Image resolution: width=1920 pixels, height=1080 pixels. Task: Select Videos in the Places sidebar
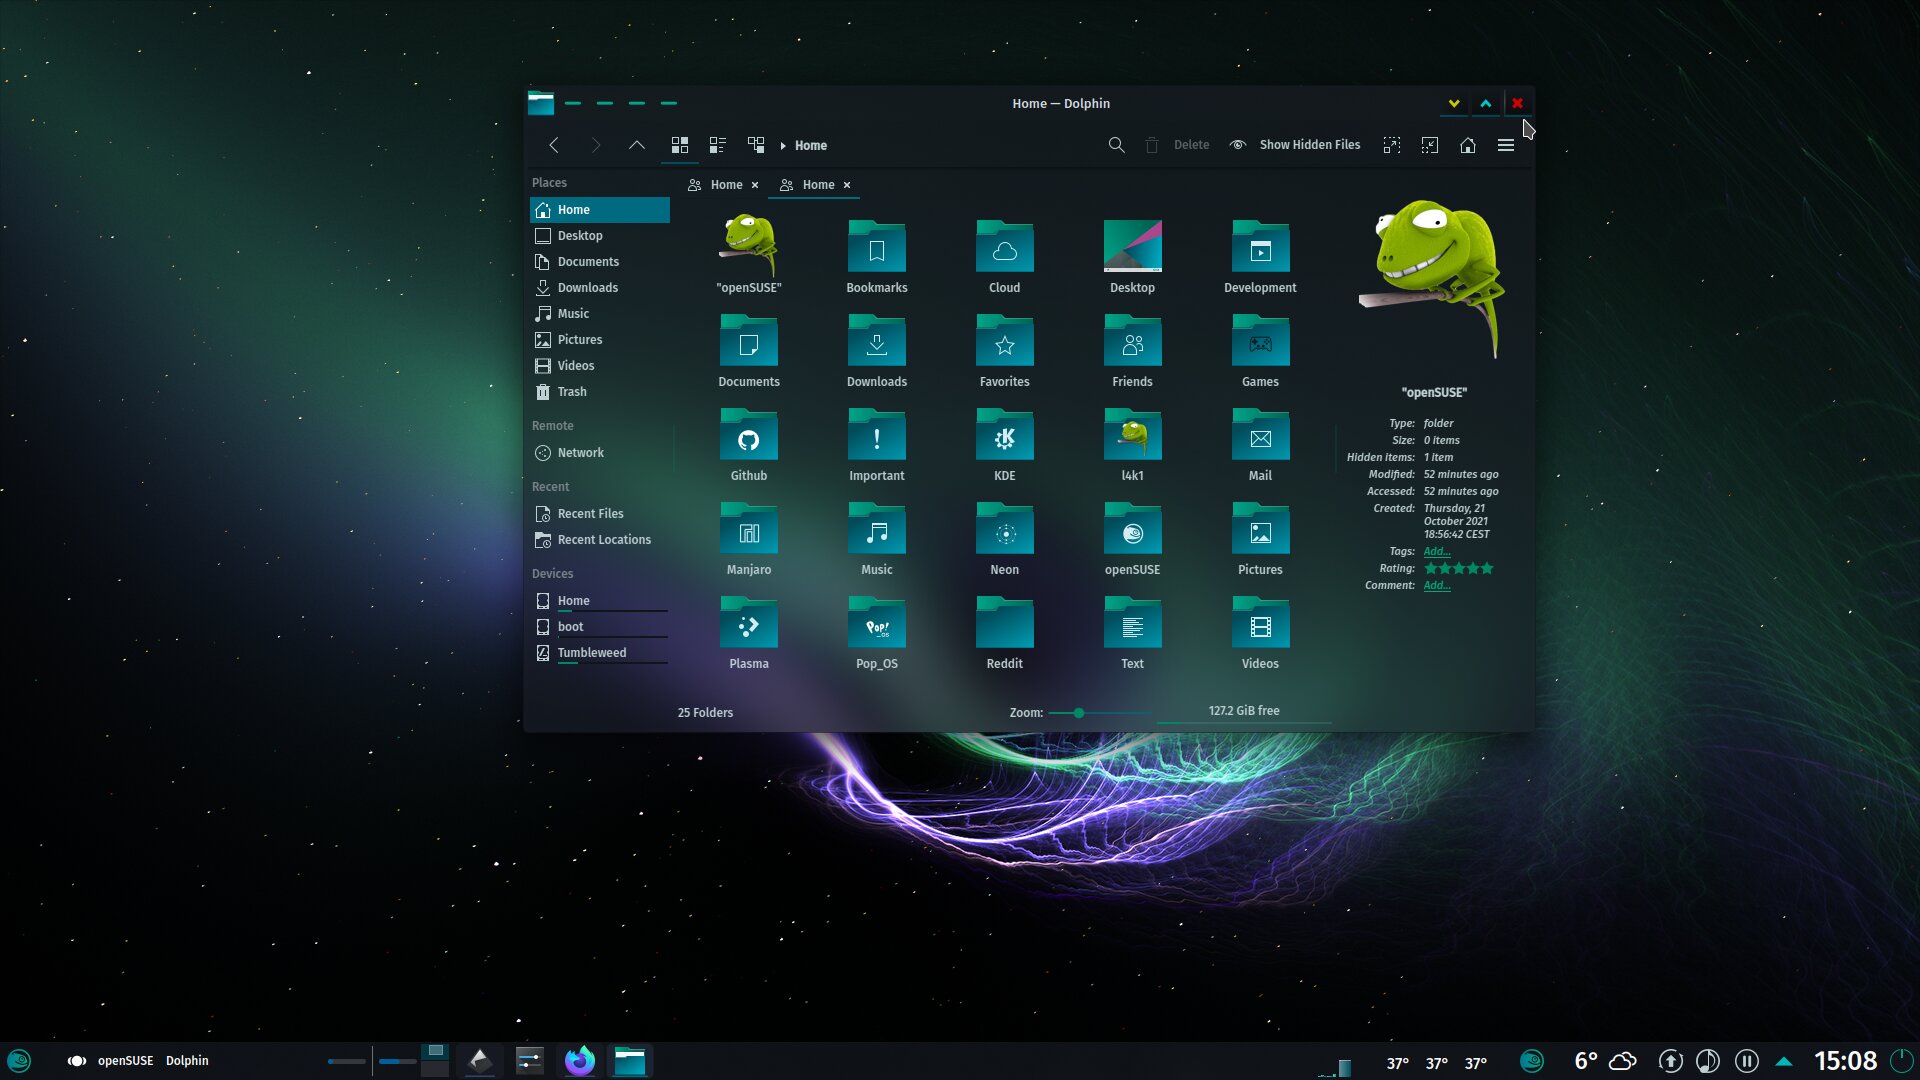599,366
